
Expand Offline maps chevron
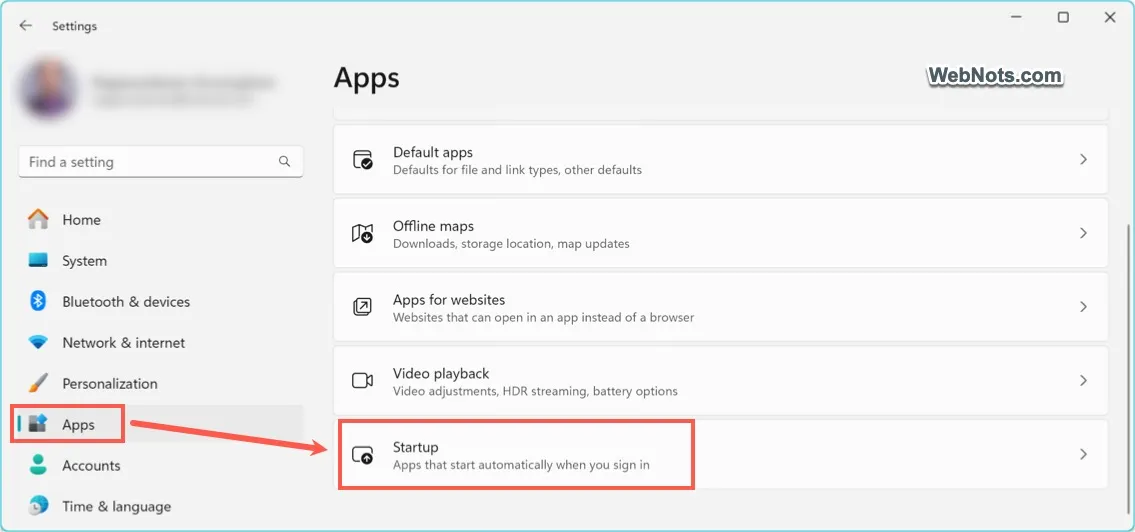1083,233
